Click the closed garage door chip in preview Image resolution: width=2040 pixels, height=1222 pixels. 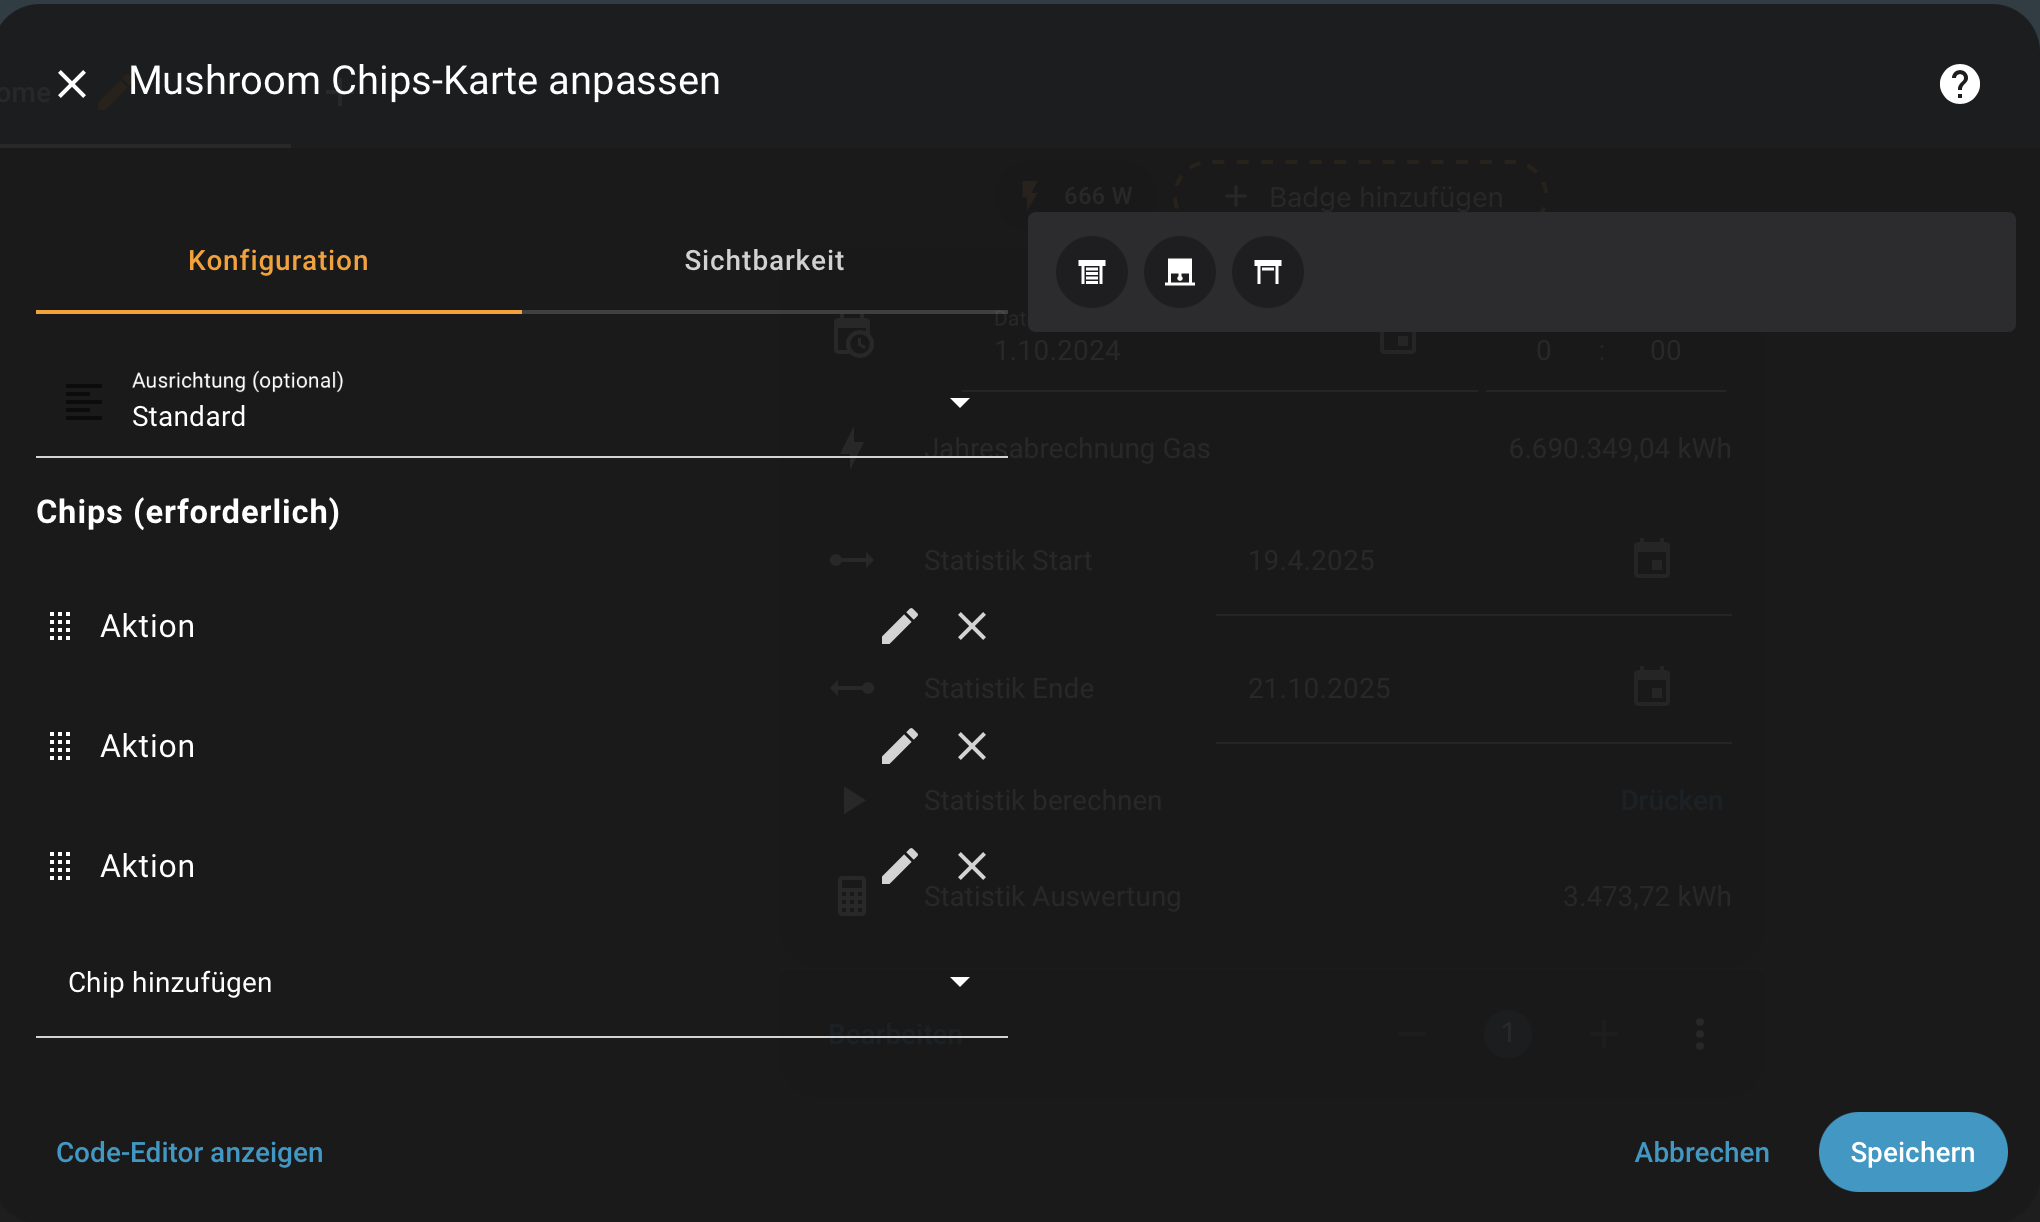1091,272
